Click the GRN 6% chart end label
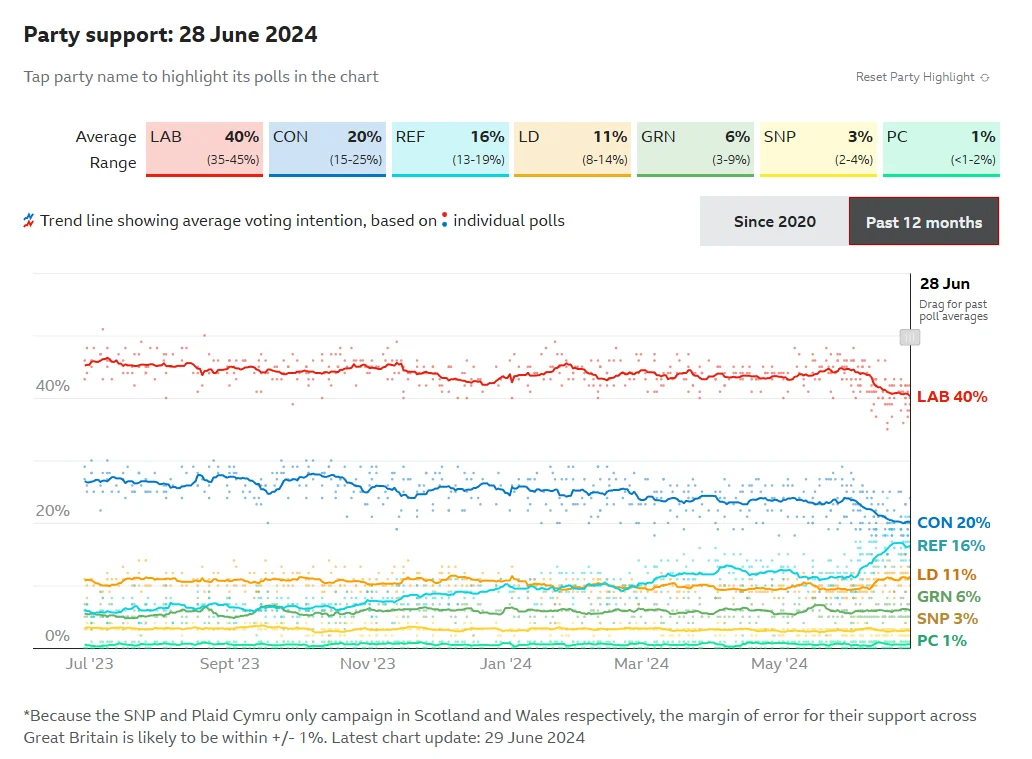The height and width of the screenshot is (759, 1032). coord(949,596)
